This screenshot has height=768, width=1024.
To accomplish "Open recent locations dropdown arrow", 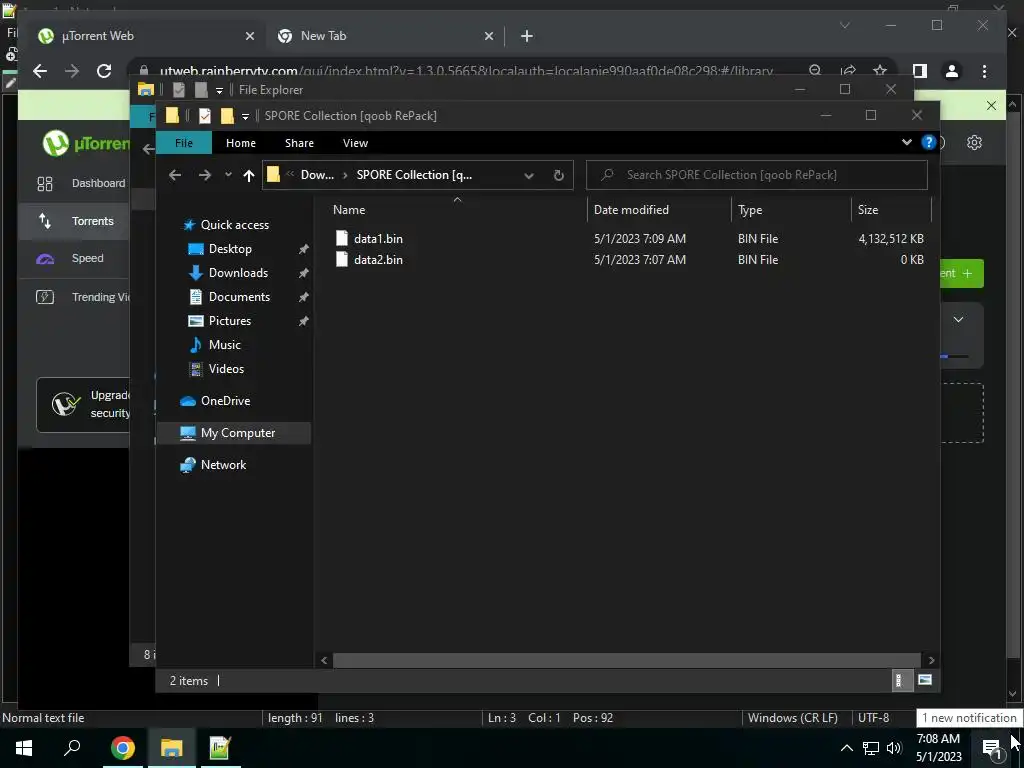I will pos(228,175).
